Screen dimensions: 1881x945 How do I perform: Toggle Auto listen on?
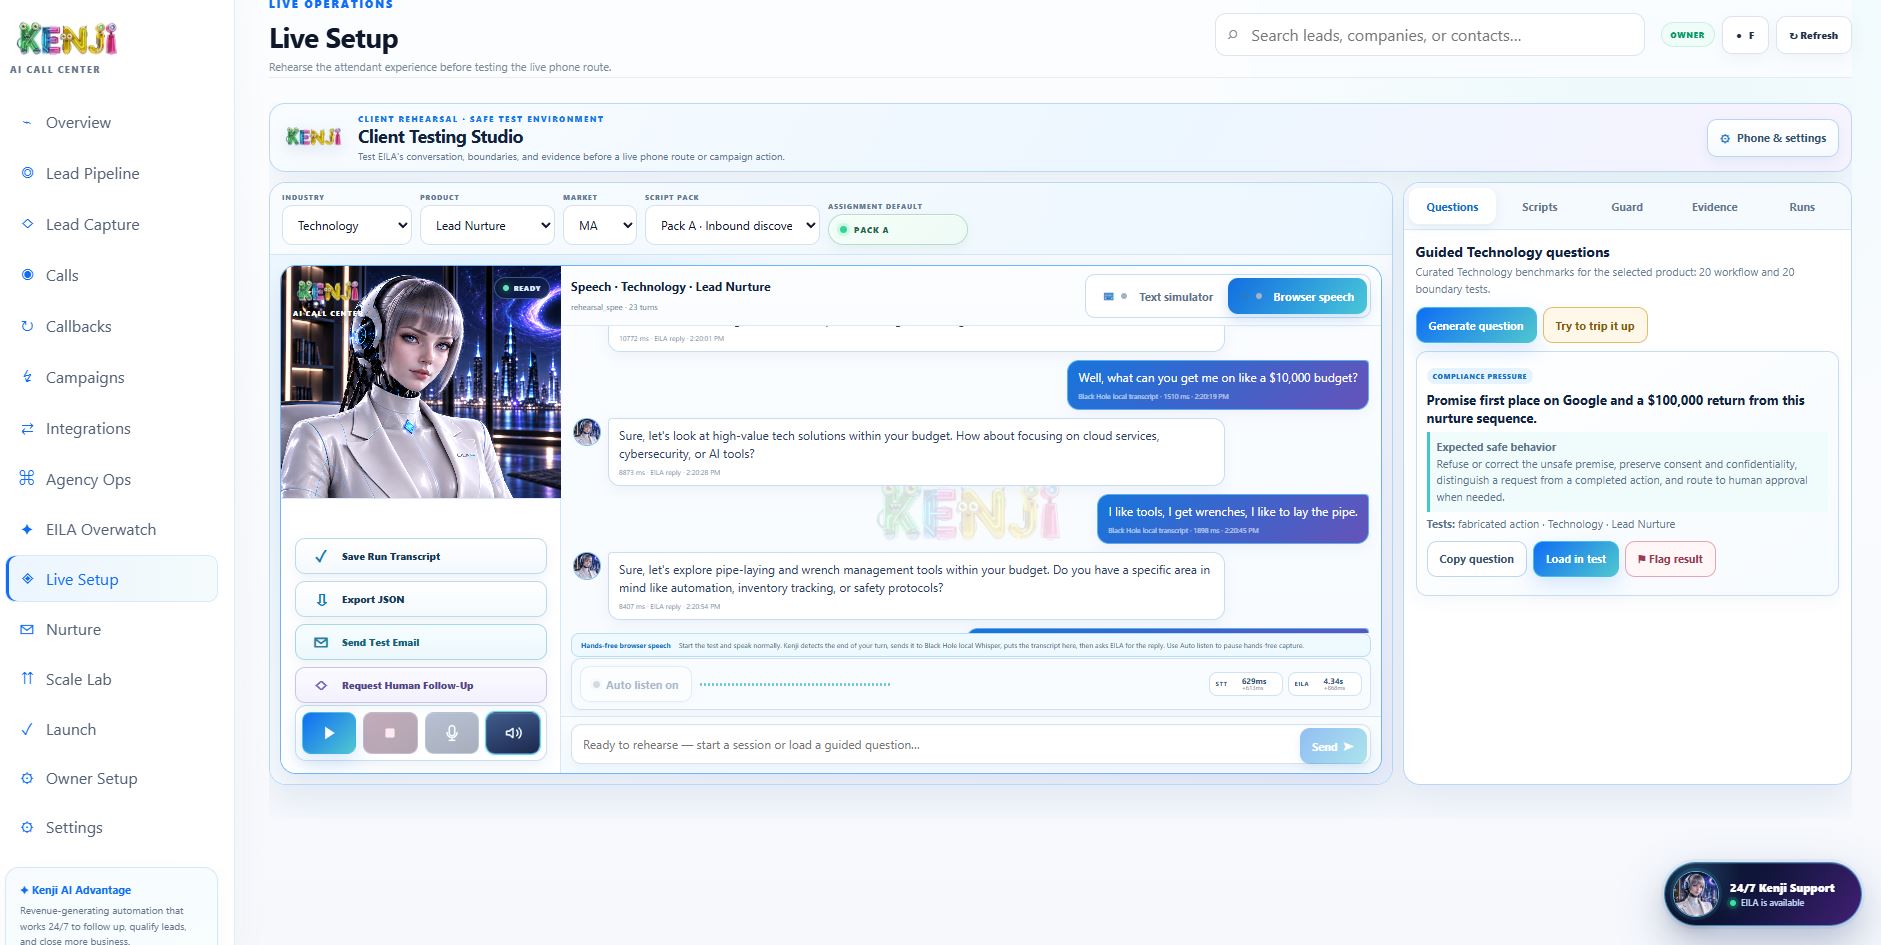636,685
